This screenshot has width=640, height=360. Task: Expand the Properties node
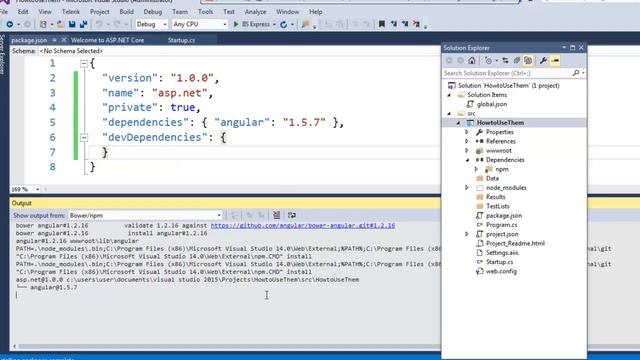point(467,132)
